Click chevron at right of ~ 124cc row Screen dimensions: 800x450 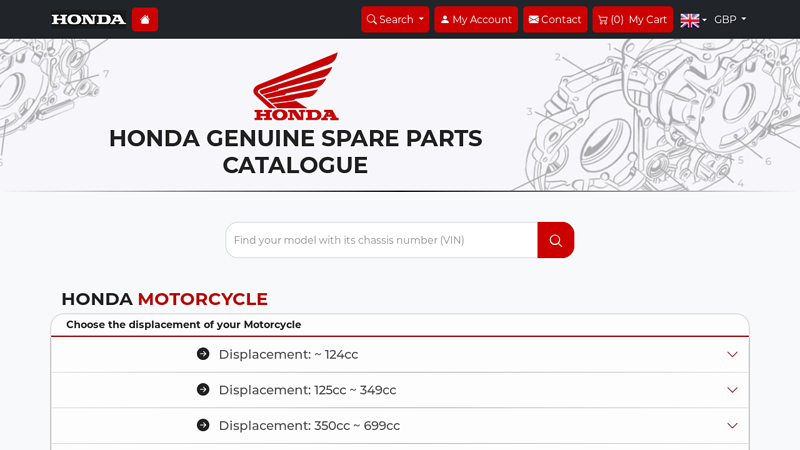pyautogui.click(x=732, y=355)
